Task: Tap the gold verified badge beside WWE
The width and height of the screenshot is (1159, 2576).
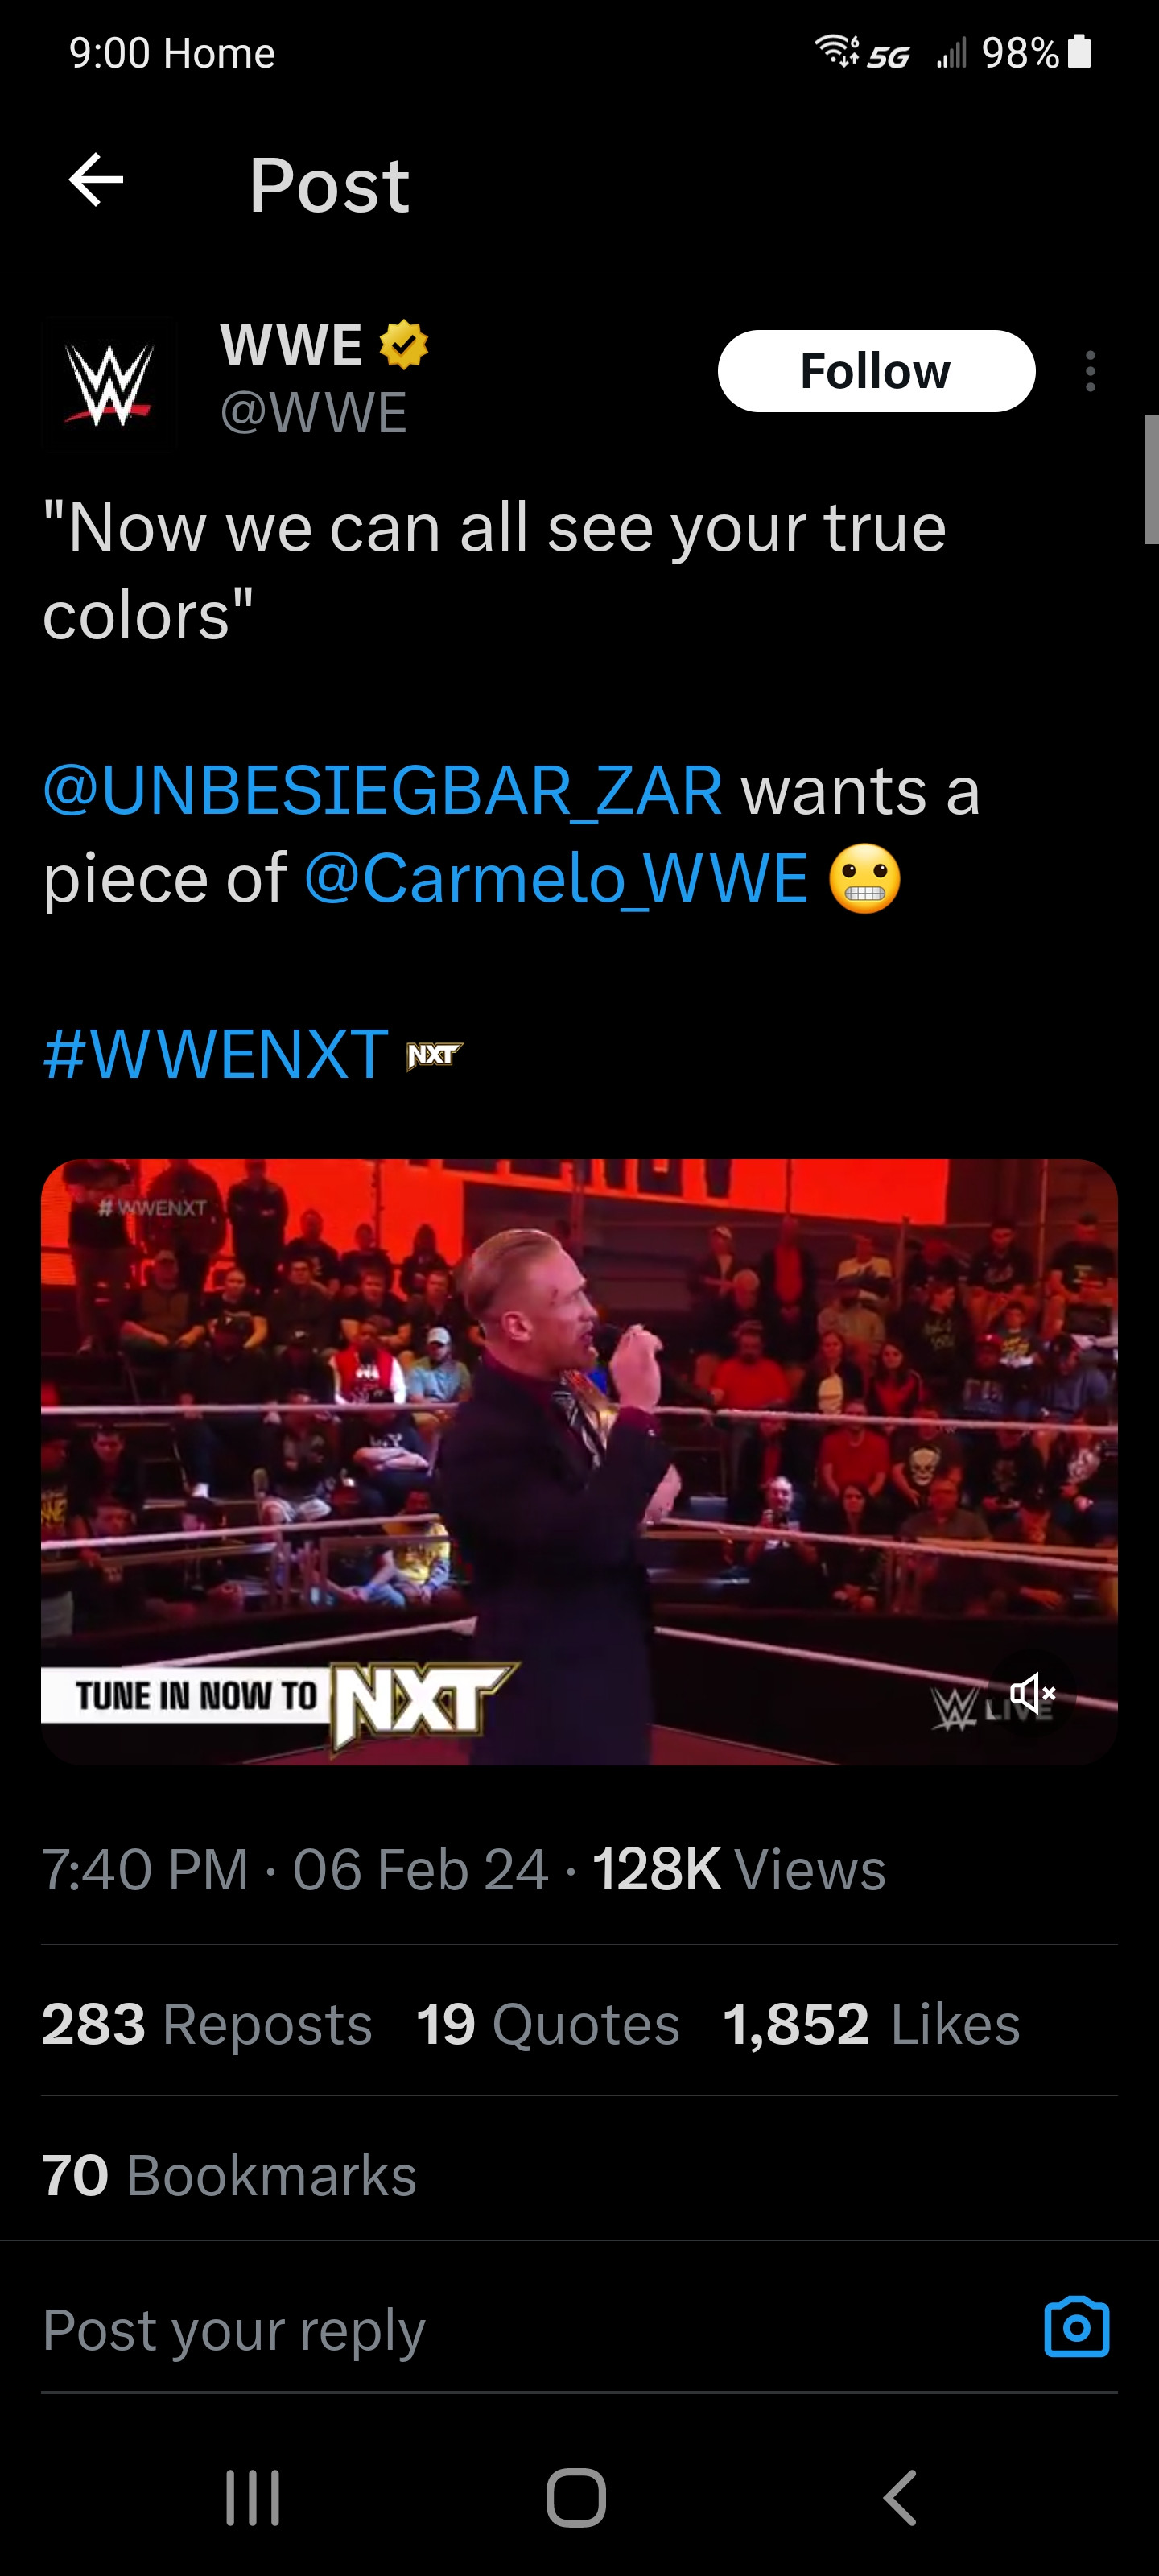Action: (404, 345)
